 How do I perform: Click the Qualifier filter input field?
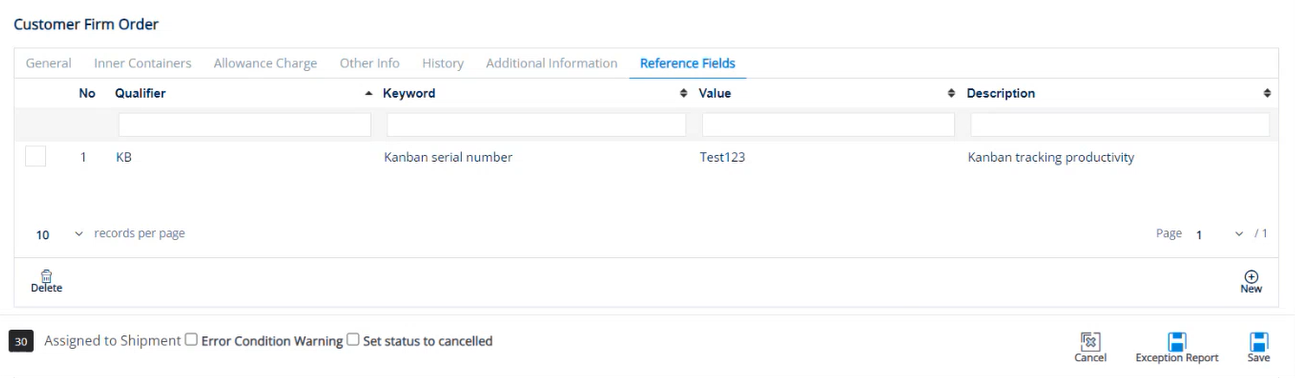(x=244, y=125)
